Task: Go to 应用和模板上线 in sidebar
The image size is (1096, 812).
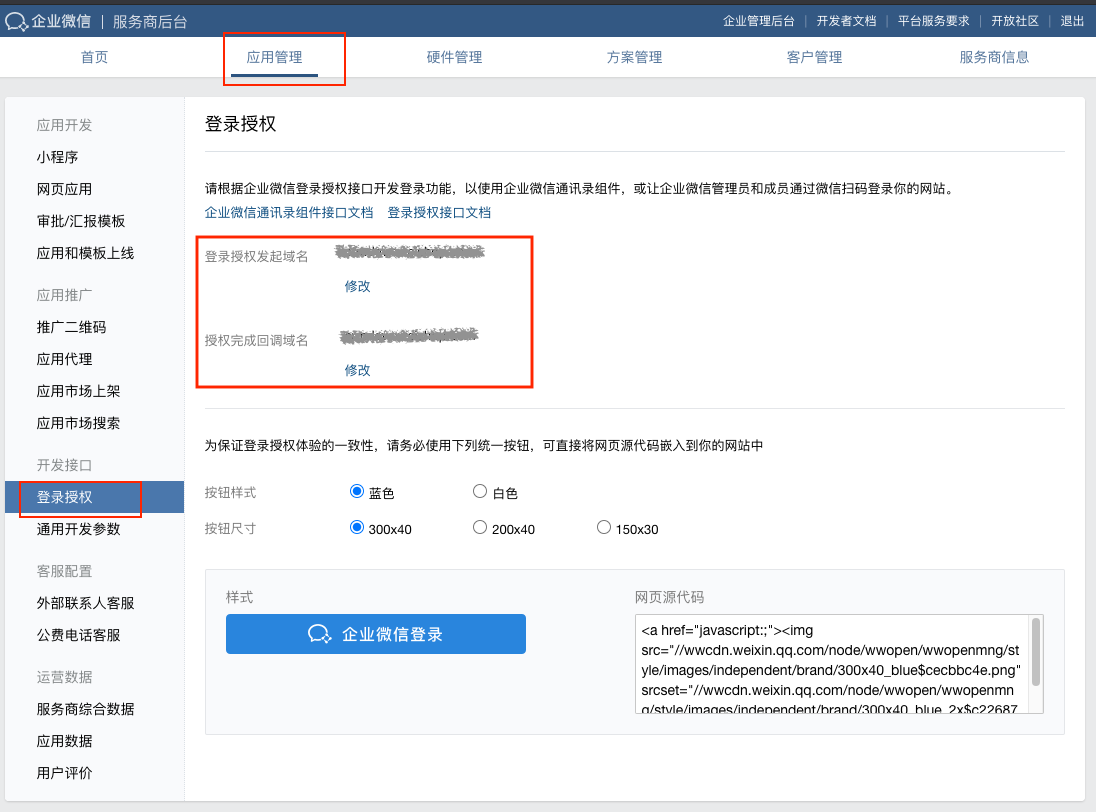Action: (x=85, y=253)
